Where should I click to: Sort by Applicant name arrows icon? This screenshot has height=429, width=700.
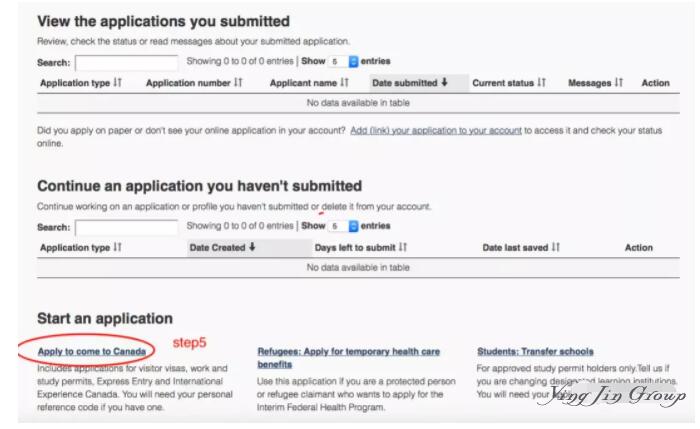(x=345, y=83)
